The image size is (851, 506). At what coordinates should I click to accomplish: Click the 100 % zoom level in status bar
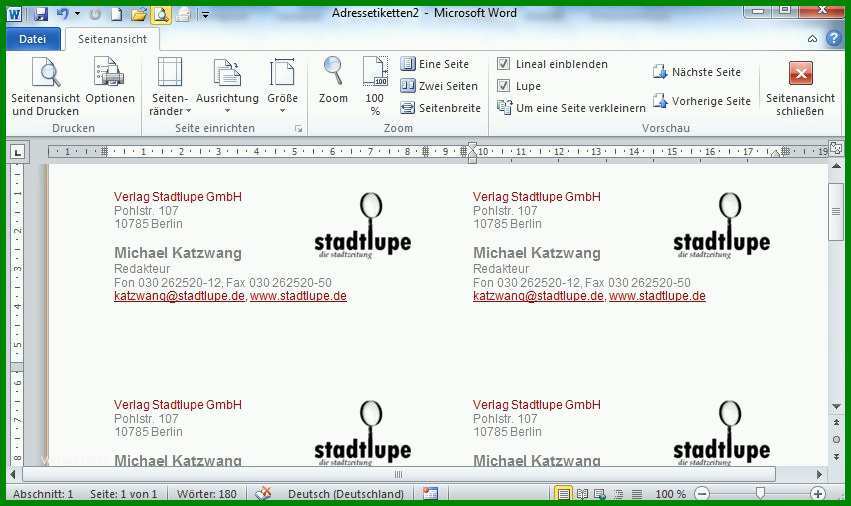(x=671, y=494)
